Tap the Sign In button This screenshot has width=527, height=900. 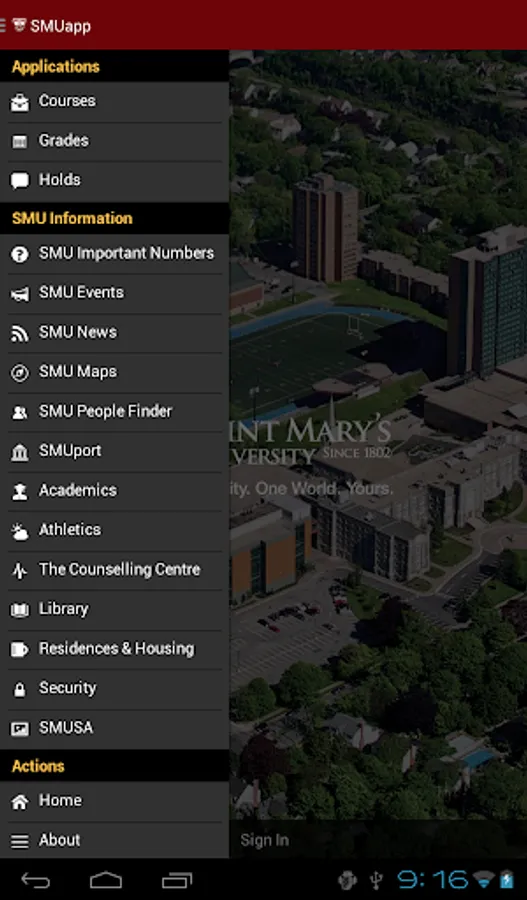[265, 840]
